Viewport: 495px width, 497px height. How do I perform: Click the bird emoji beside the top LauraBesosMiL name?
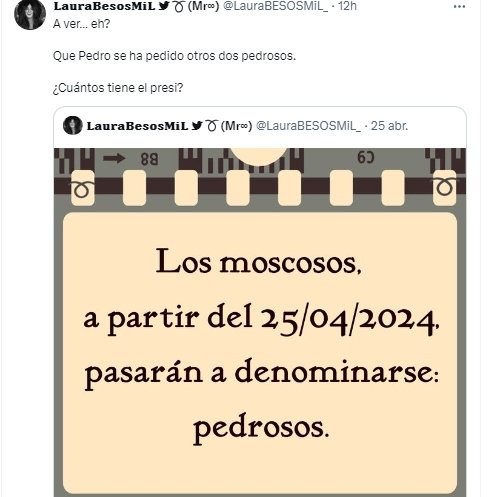point(164,6)
